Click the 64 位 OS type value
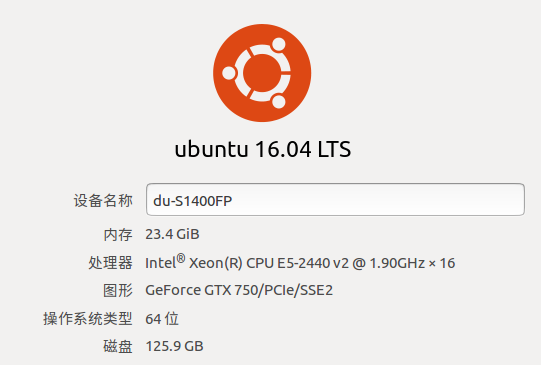Viewport: 541px width, 365px height. click(x=162, y=319)
